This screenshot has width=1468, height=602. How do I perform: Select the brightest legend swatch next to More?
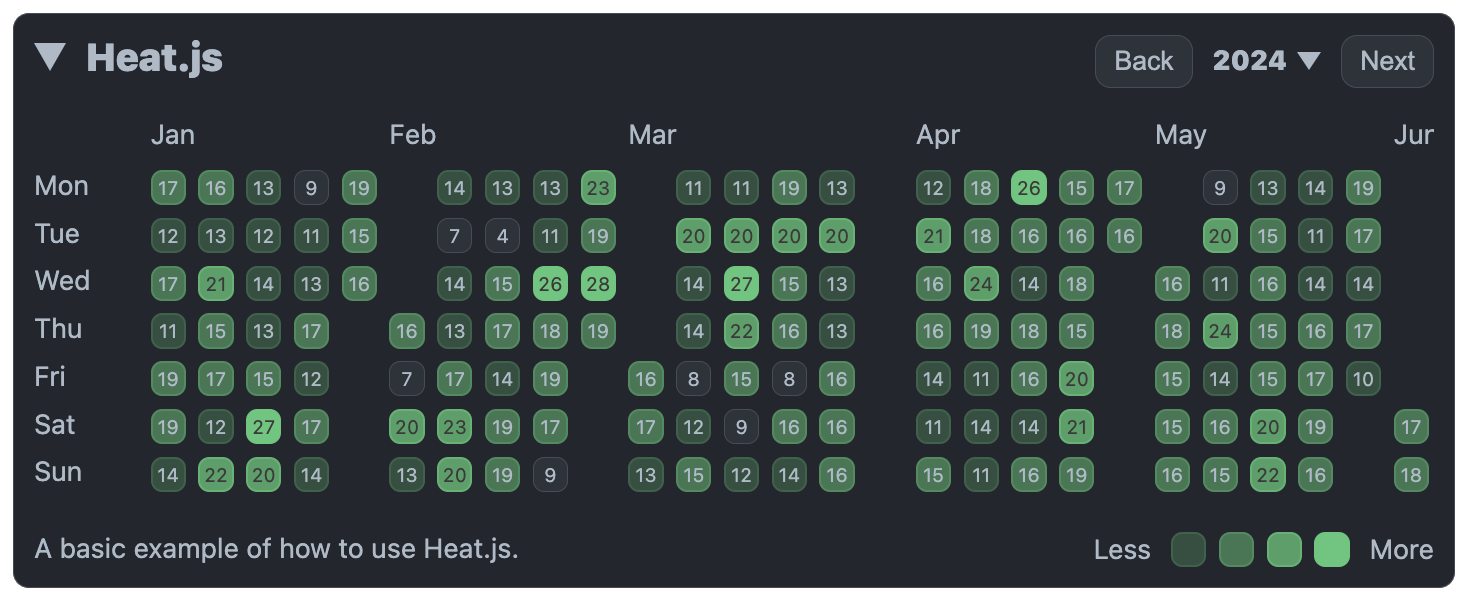point(1332,549)
